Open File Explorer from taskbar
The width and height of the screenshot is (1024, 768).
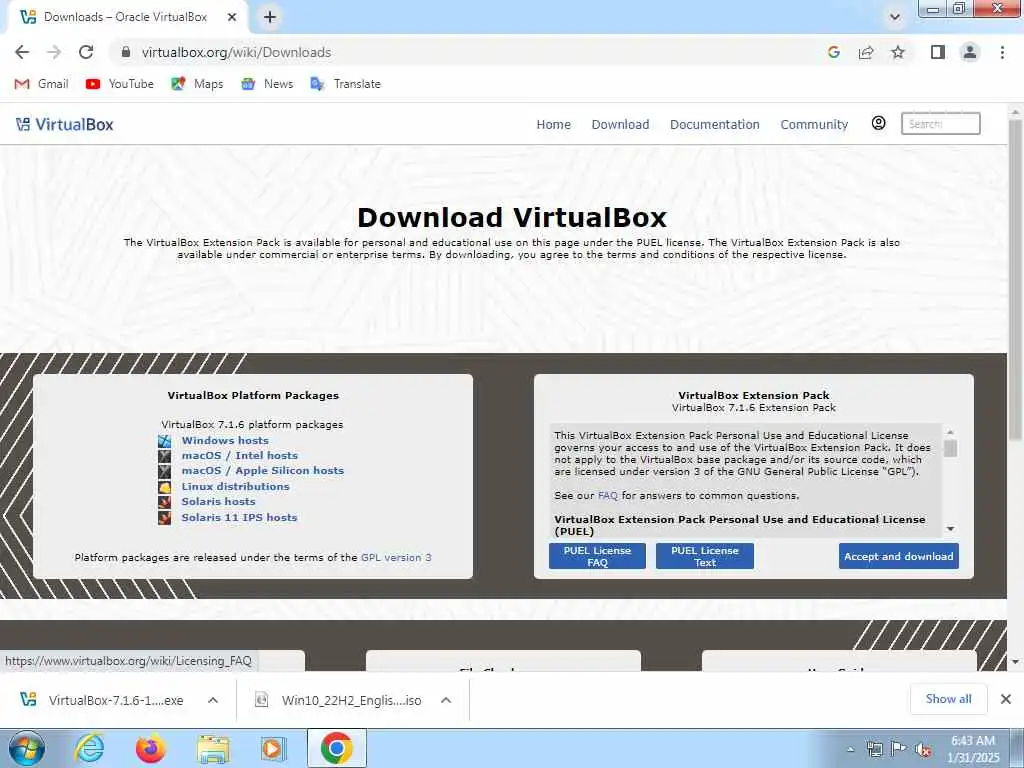click(x=213, y=748)
